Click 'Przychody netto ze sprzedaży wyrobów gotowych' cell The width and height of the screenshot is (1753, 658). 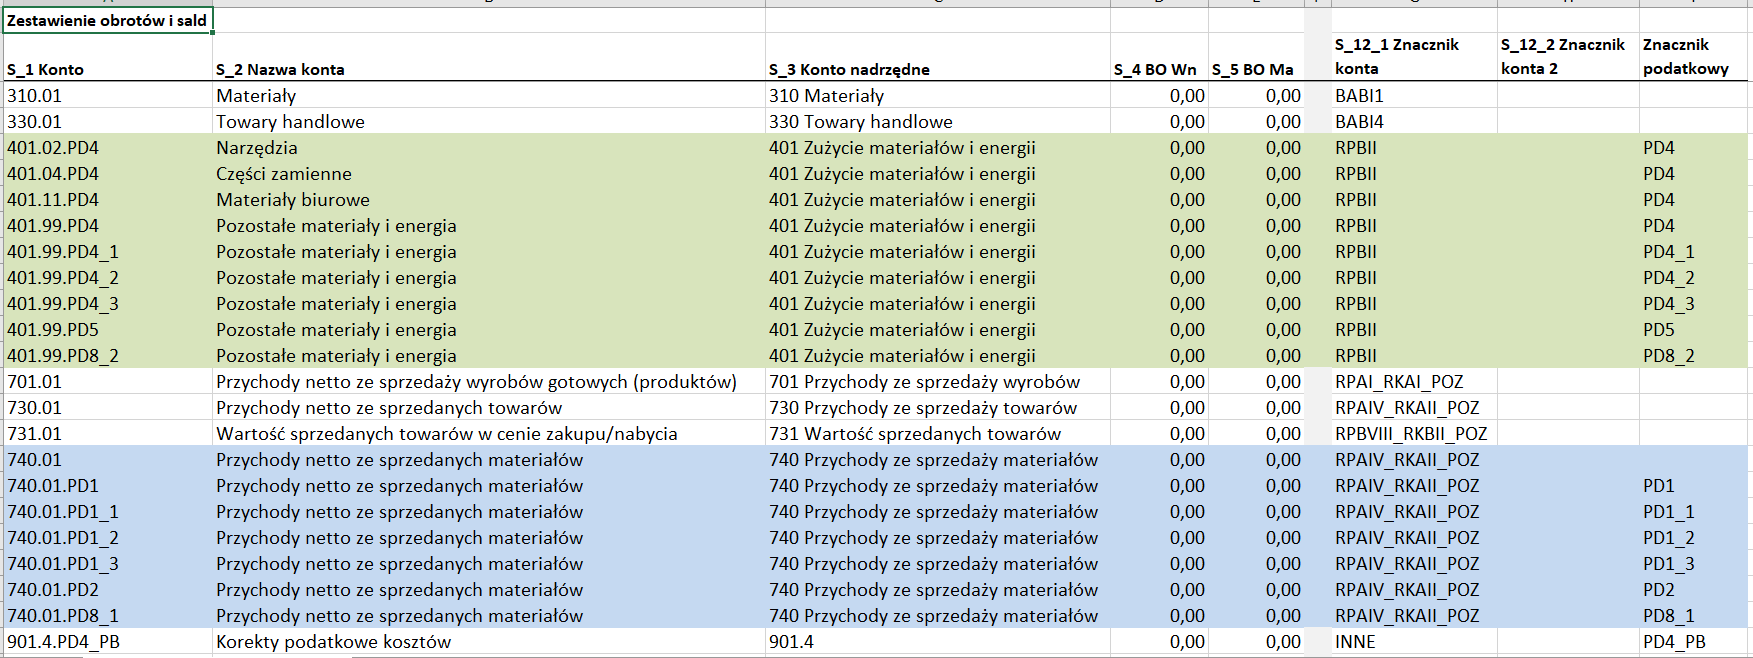click(x=488, y=381)
